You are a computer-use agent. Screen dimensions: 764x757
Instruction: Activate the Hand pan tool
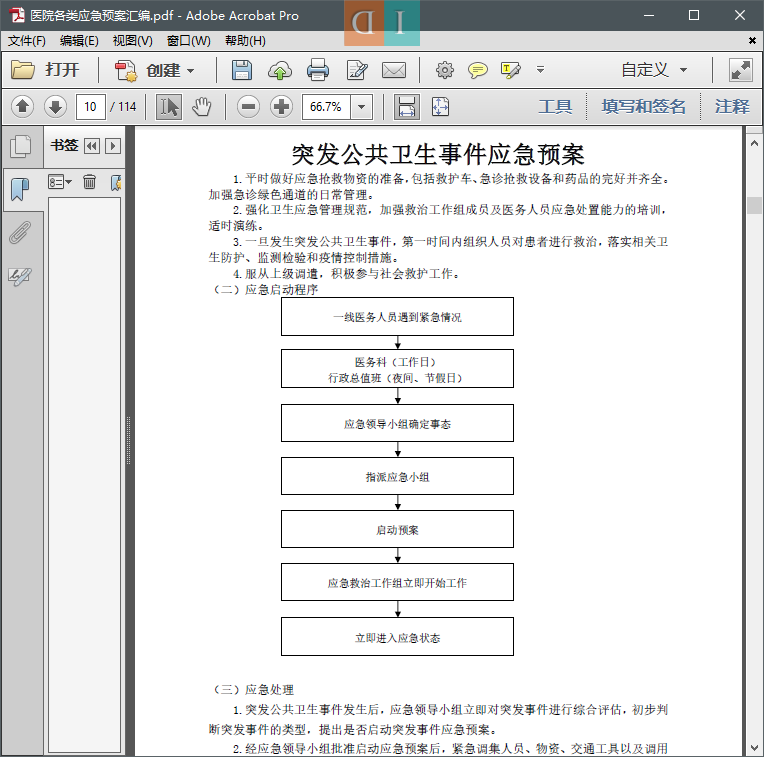click(201, 107)
